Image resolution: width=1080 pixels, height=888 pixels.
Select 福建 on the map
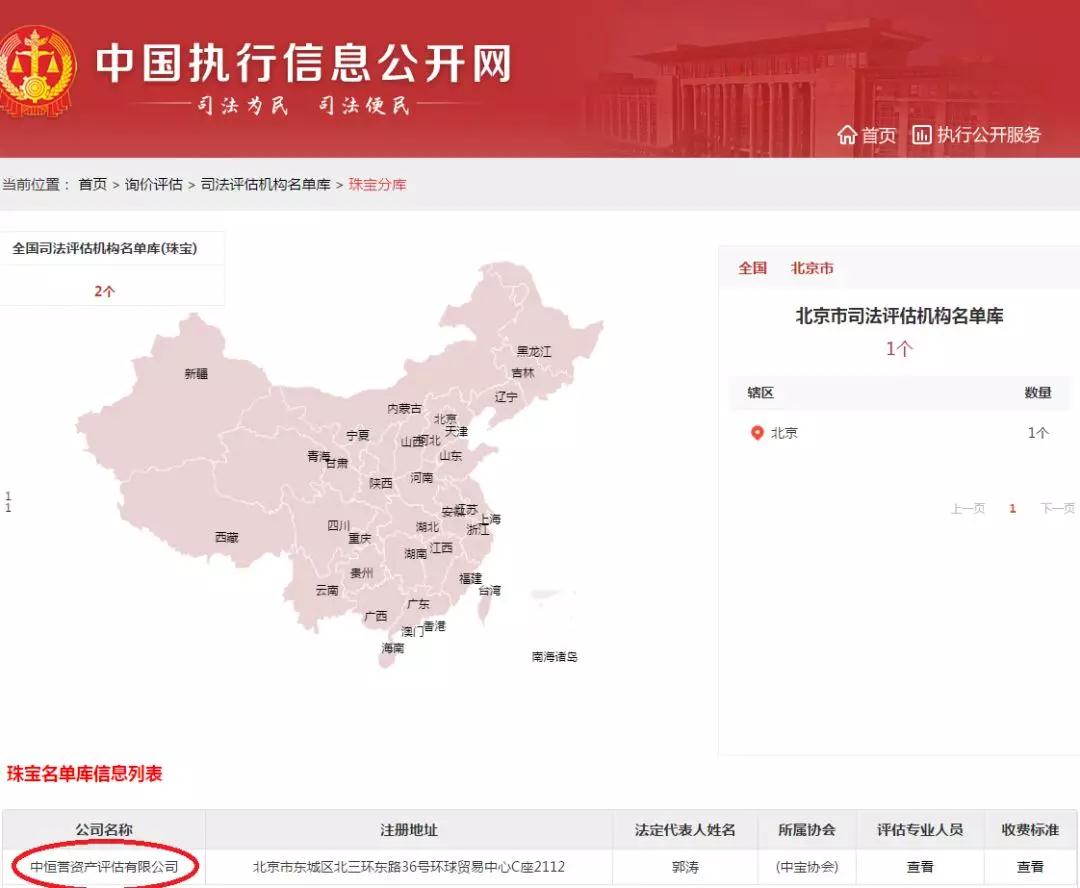470,579
